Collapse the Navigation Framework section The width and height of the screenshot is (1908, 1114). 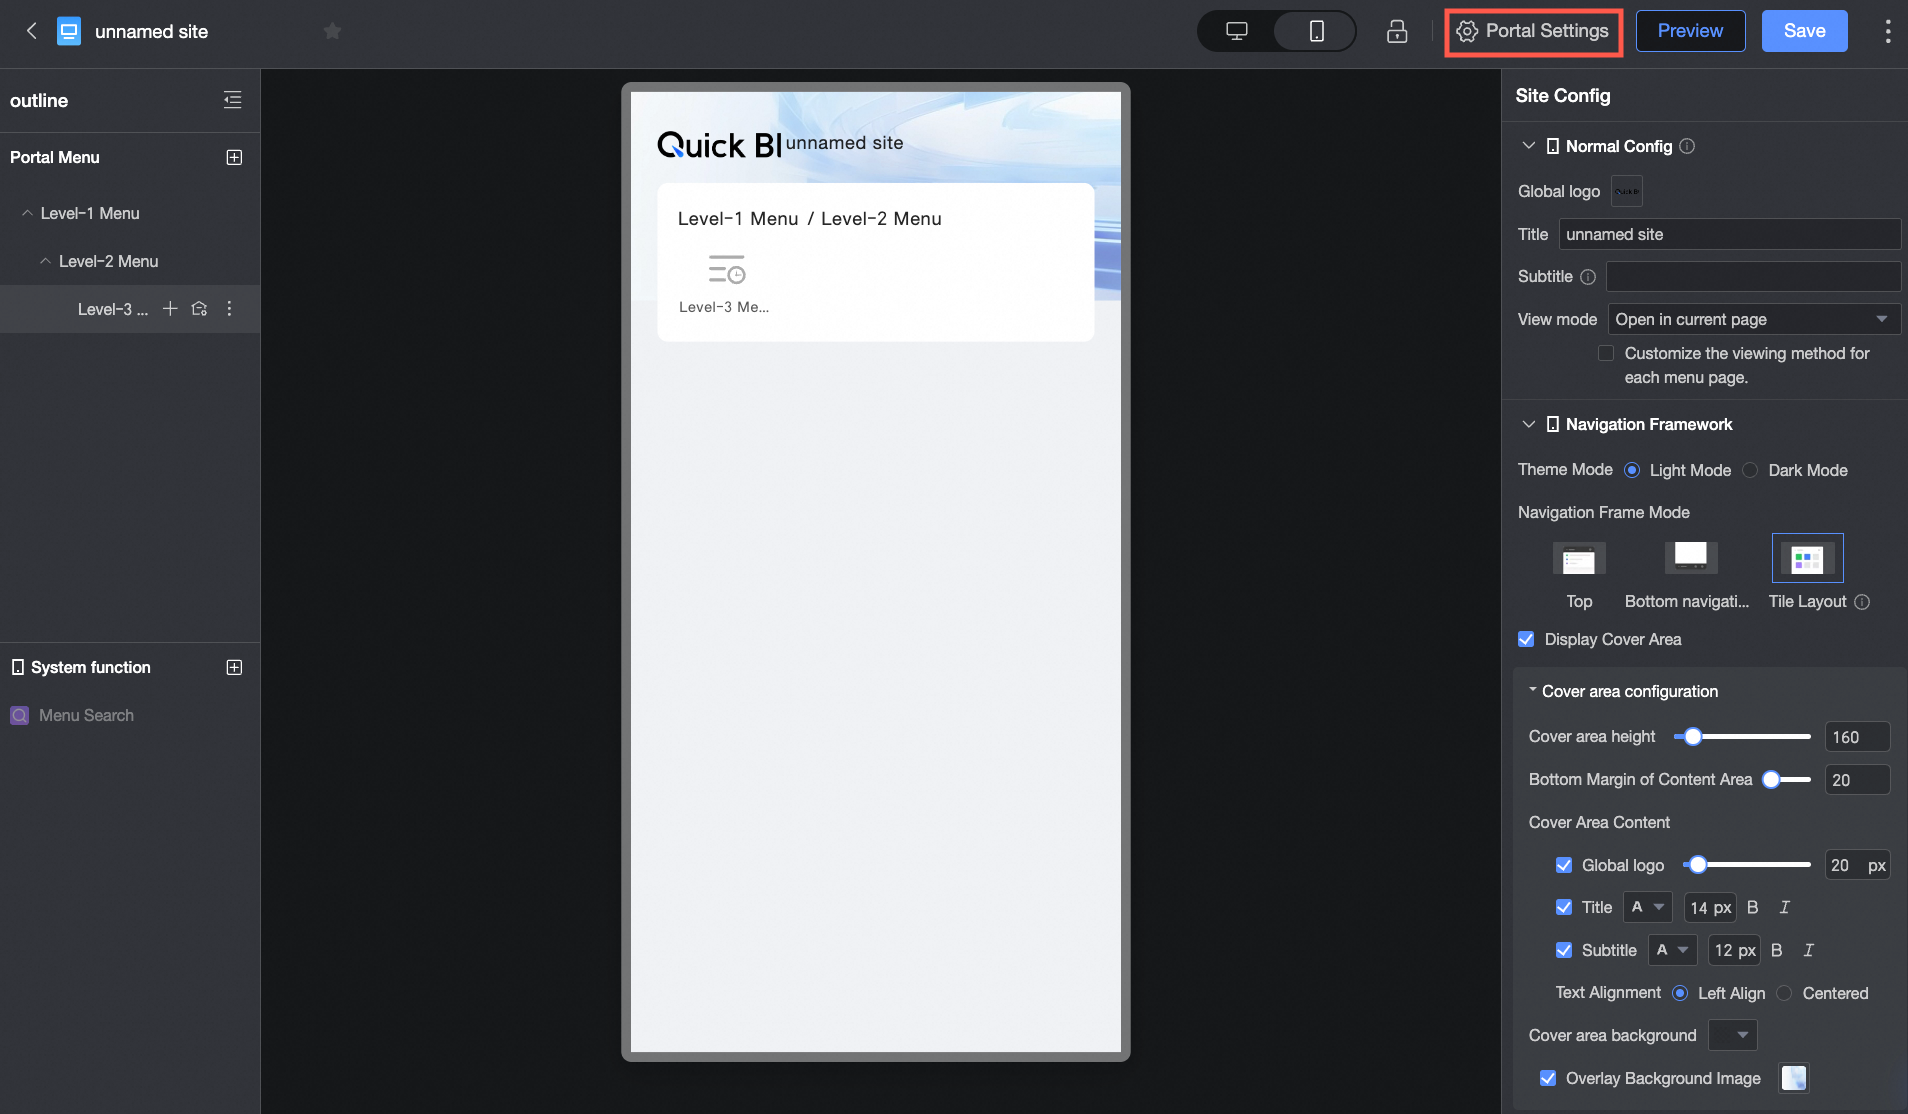[1528, 424]
